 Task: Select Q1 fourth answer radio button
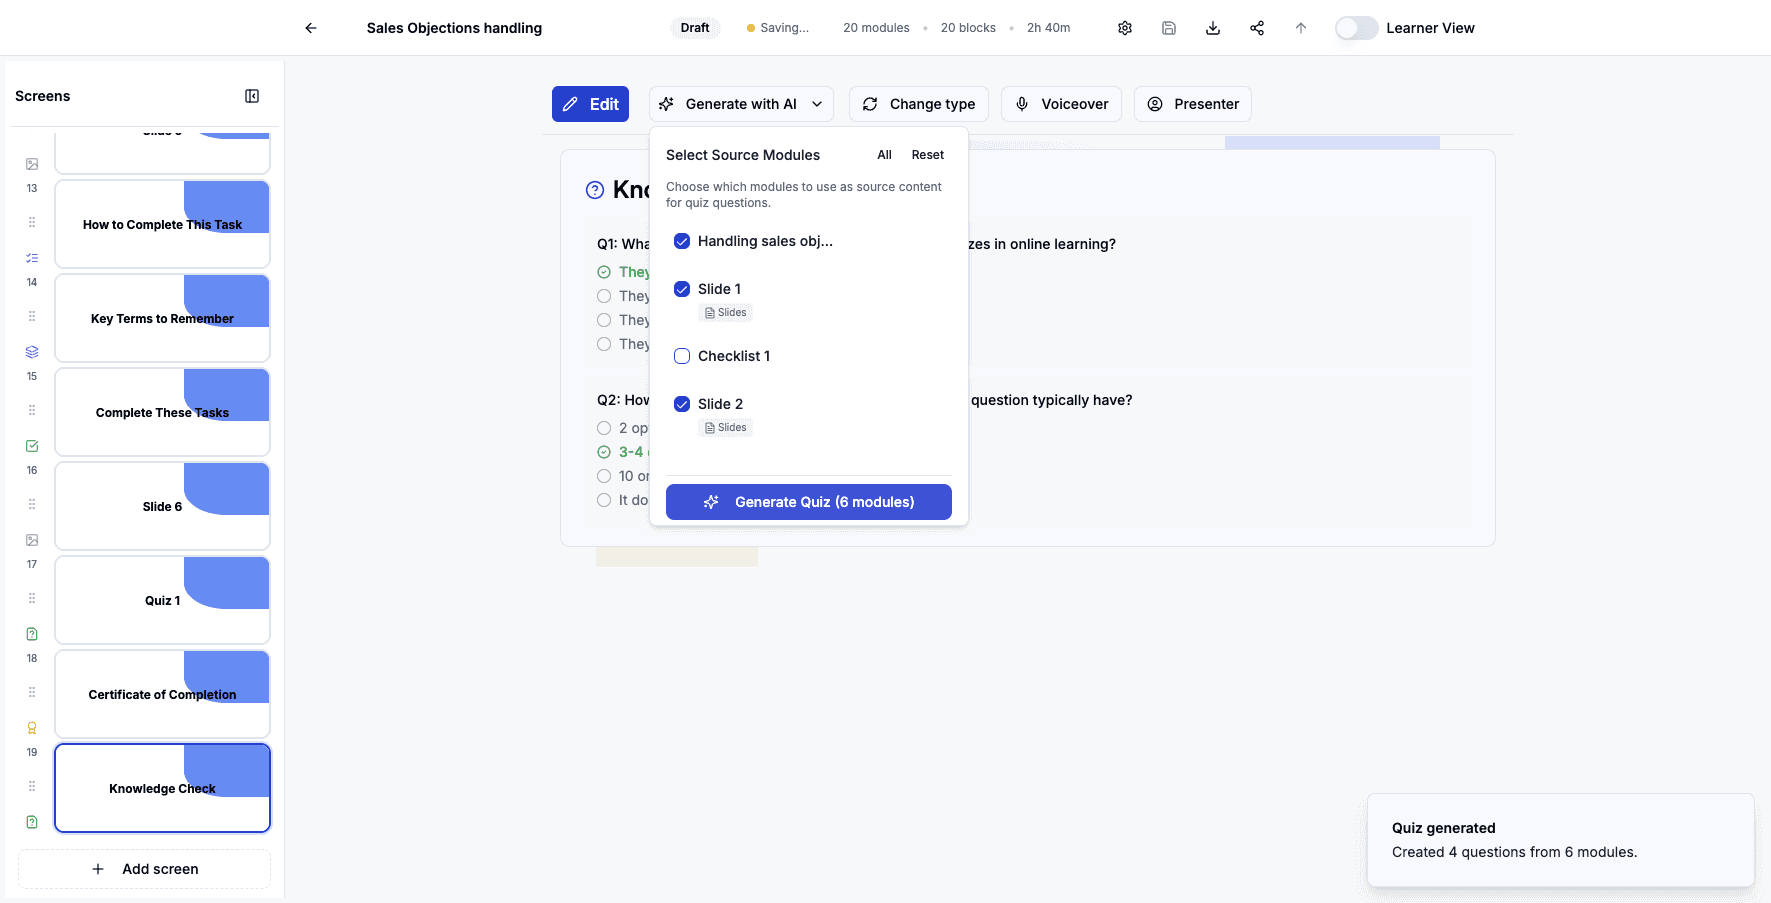point(604,344)
